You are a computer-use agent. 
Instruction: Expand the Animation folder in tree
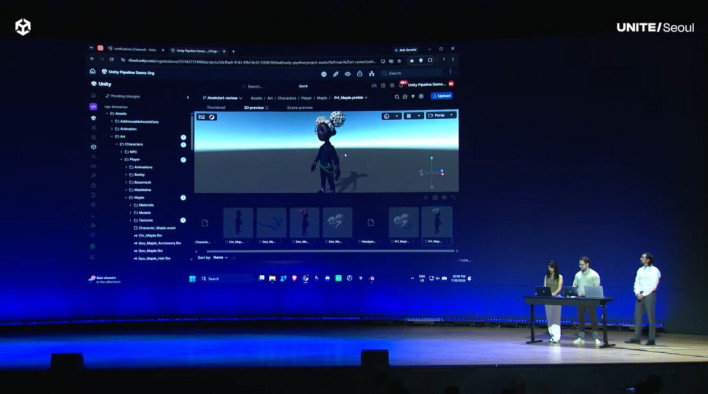(112, 129)
